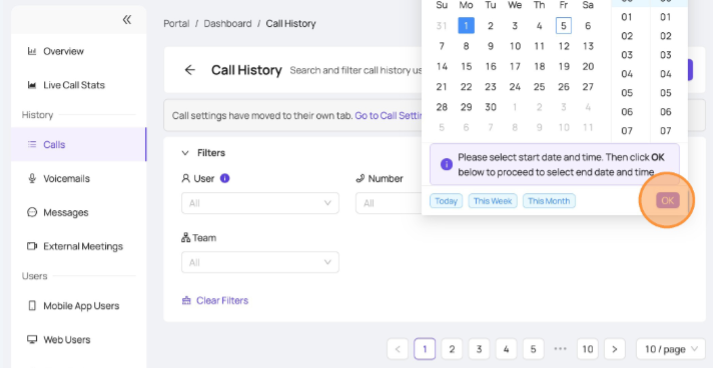Open the Voicemails microphone sidebar item
Viewport: 713px width, 368px height.
tap(79, 178)
